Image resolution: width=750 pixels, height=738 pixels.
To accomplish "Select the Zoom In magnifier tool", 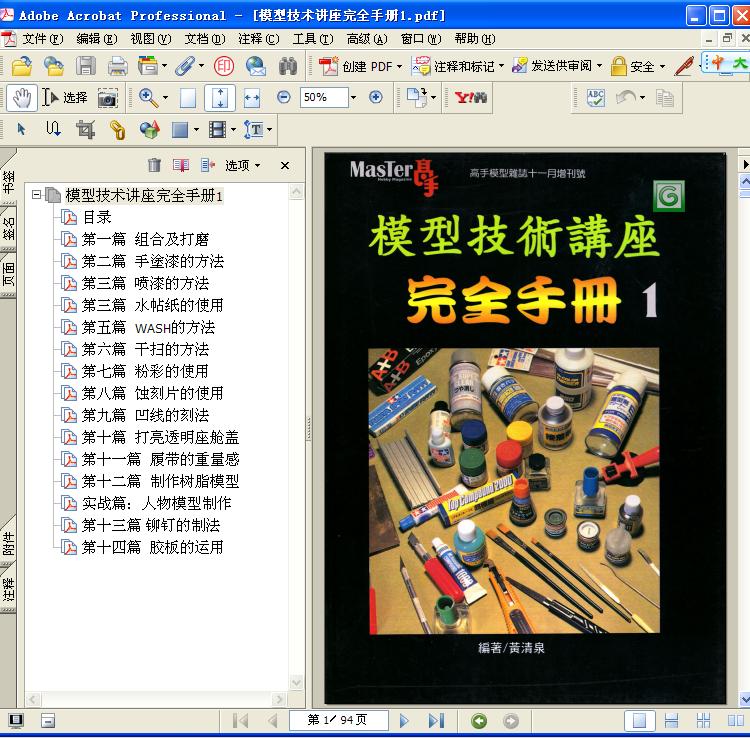I will (x=148, y=98).
